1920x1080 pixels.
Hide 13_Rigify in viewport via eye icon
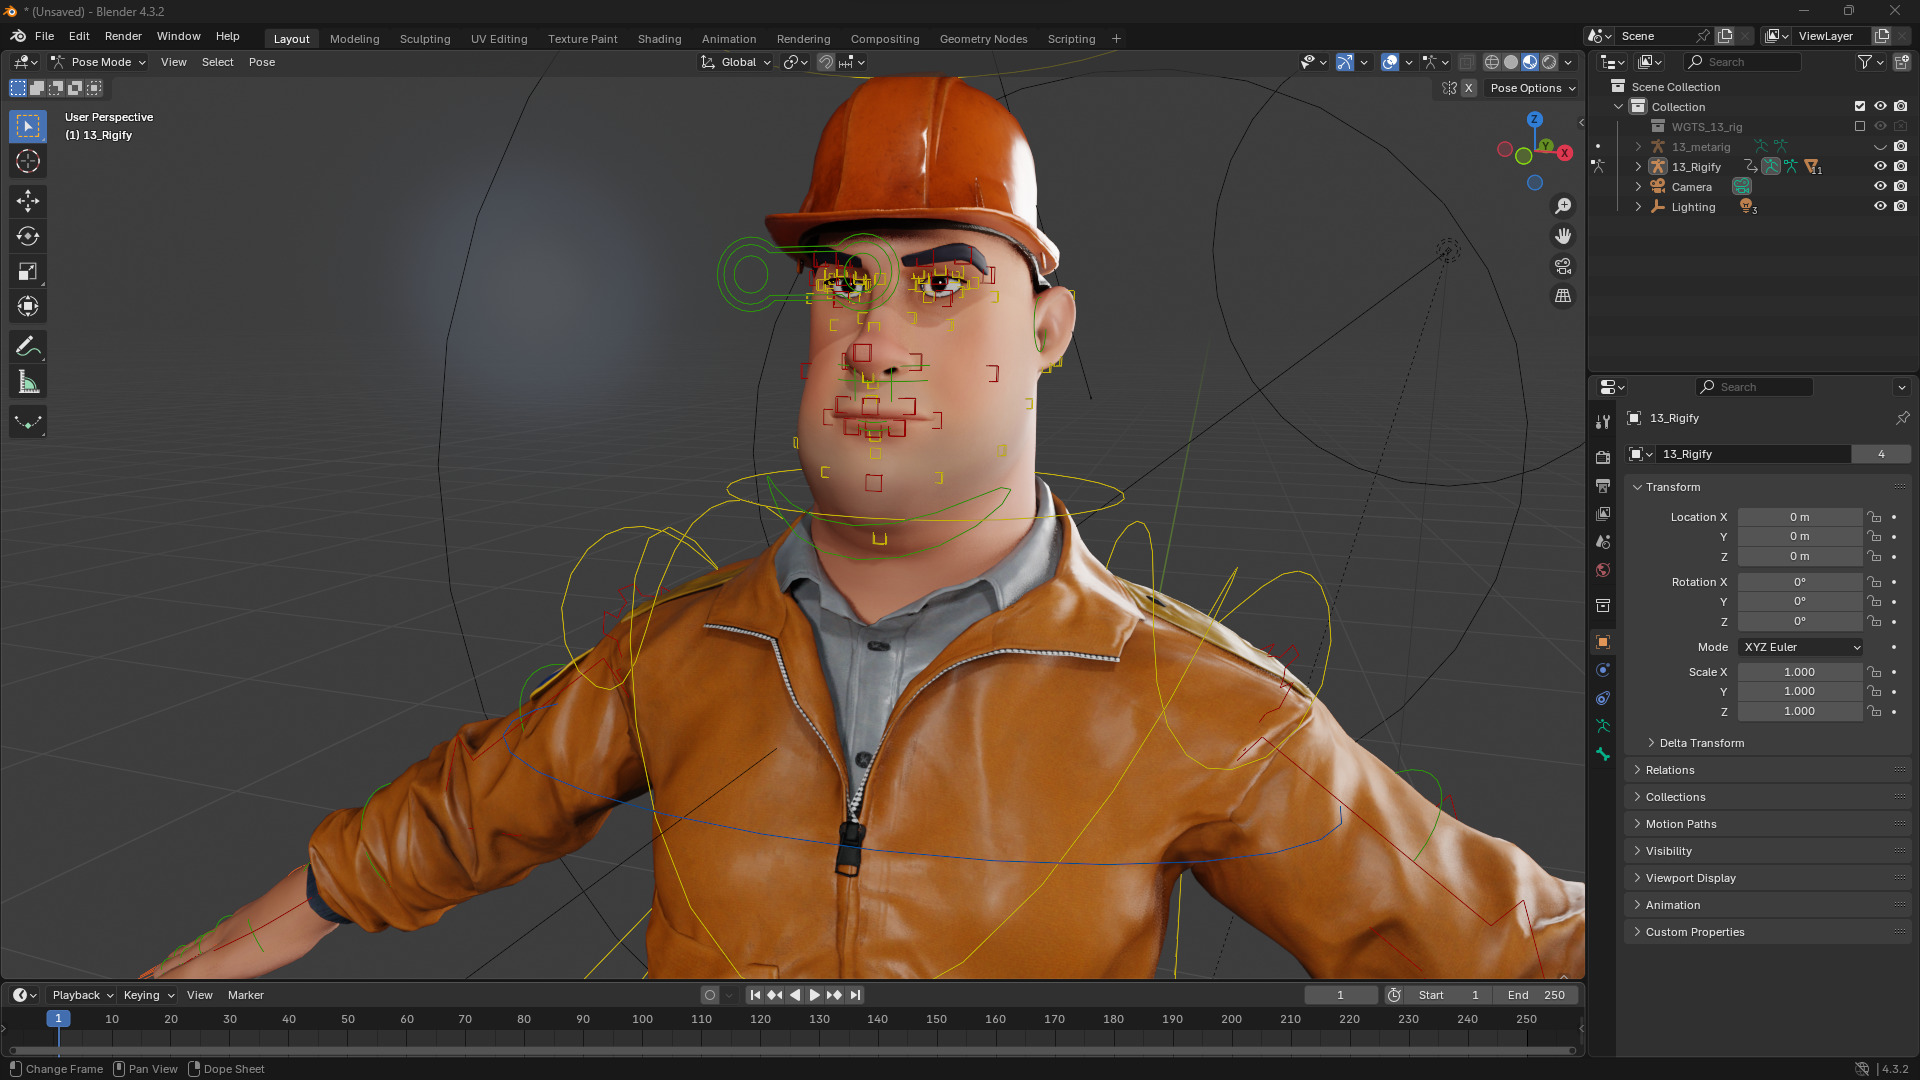pos(1880,167)
